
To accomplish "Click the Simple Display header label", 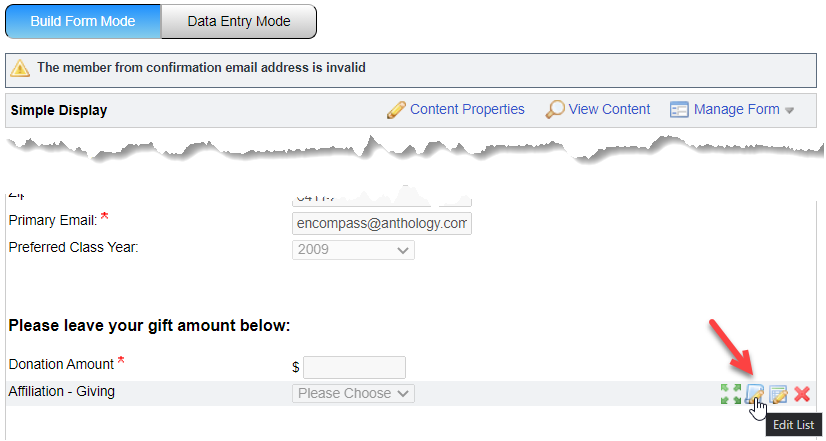I will pyautogui.click(x=58, y=111).
